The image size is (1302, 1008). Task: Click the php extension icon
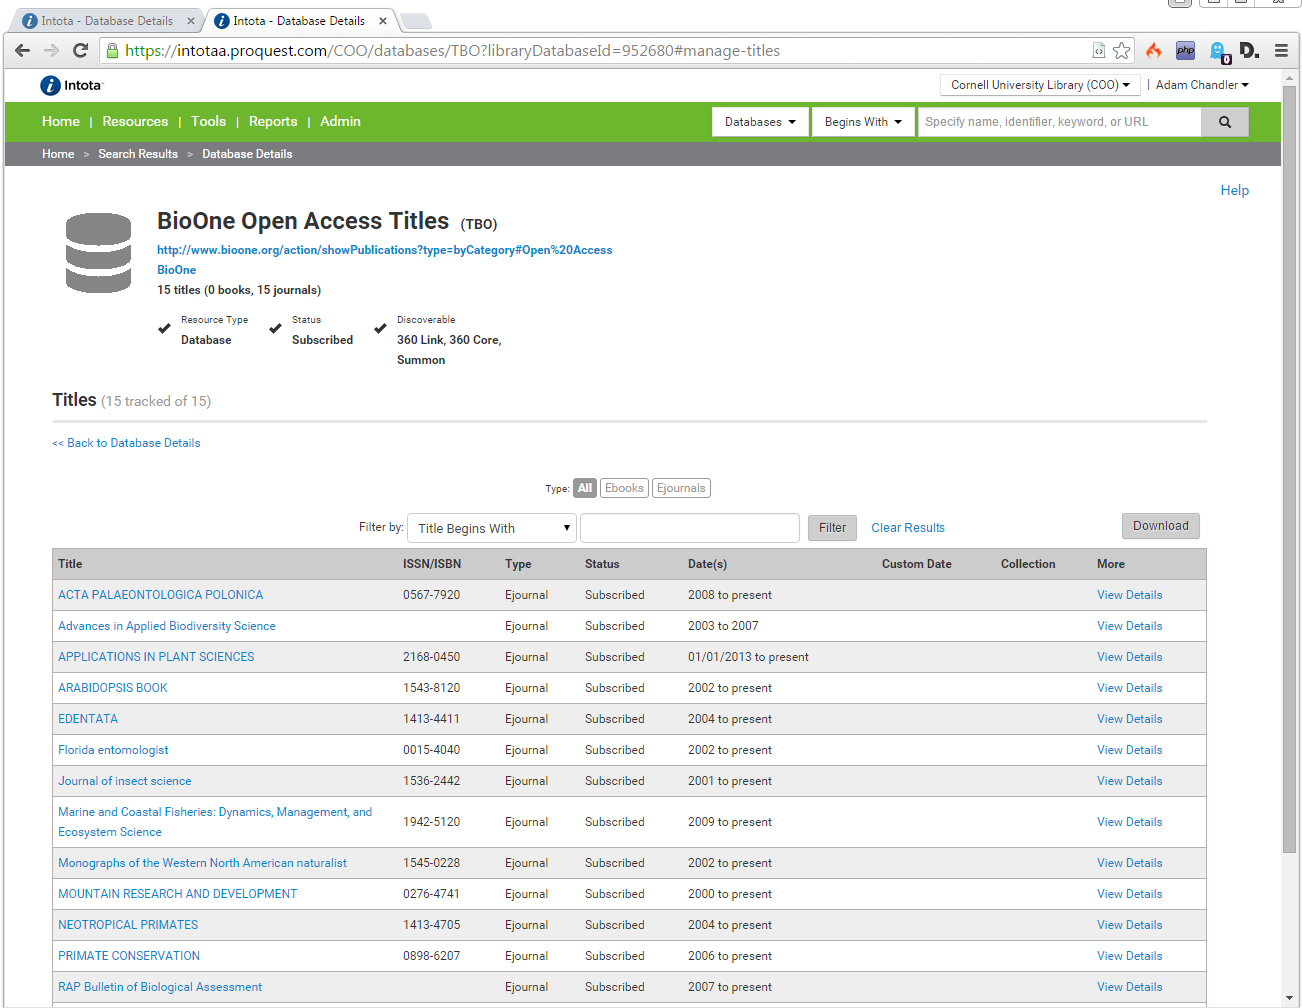pyautogui.click(x=1185, y=50)
